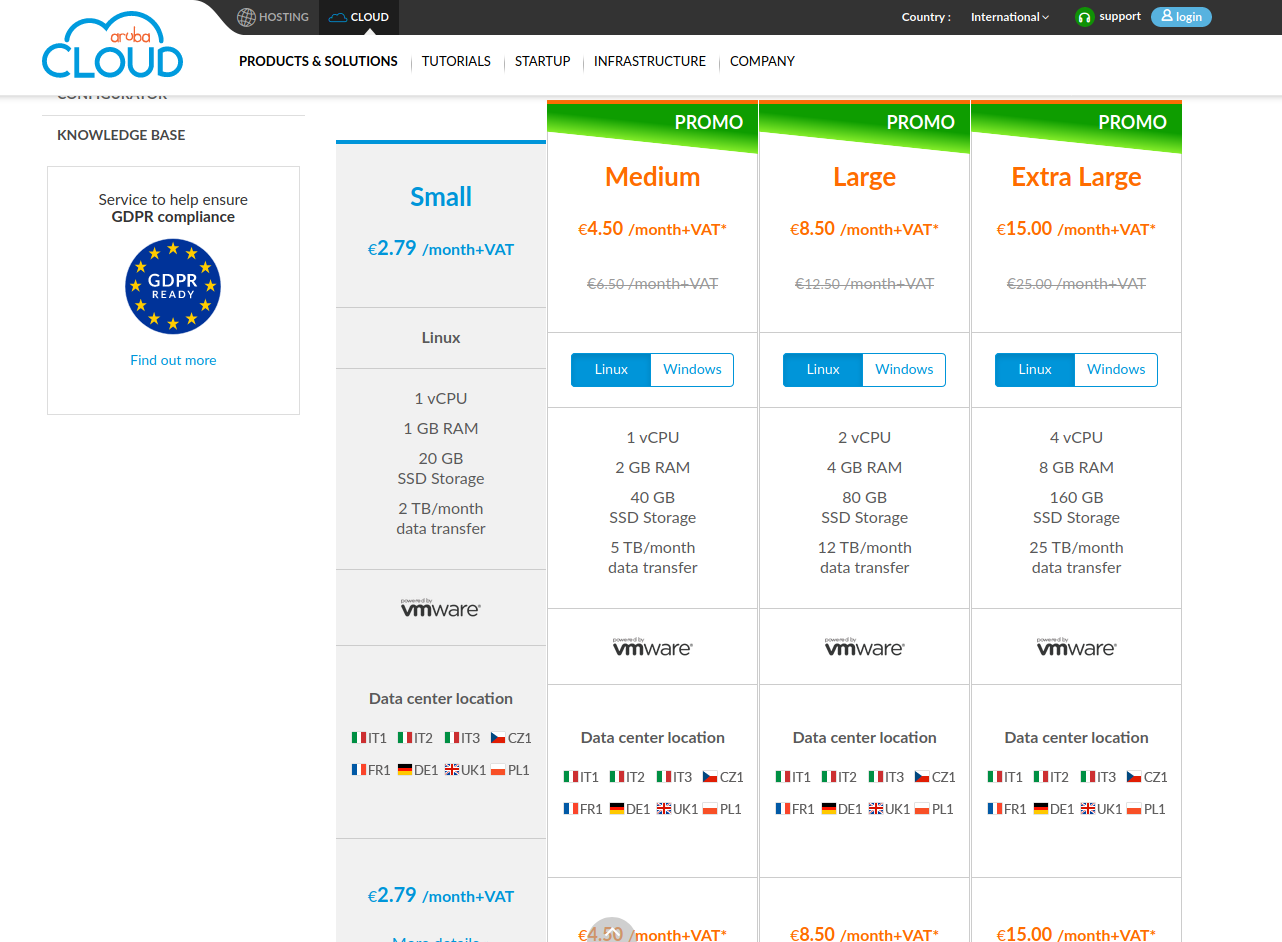Click the PL1 Polish flag in Small plan

pyautogui.click(x=498, y=770)
